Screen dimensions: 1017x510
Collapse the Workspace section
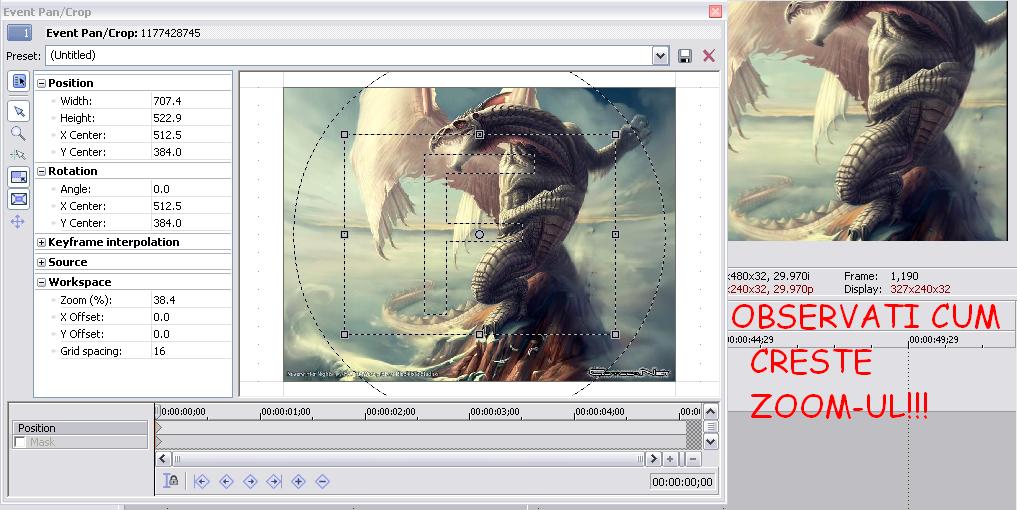[x=42, y=282]
